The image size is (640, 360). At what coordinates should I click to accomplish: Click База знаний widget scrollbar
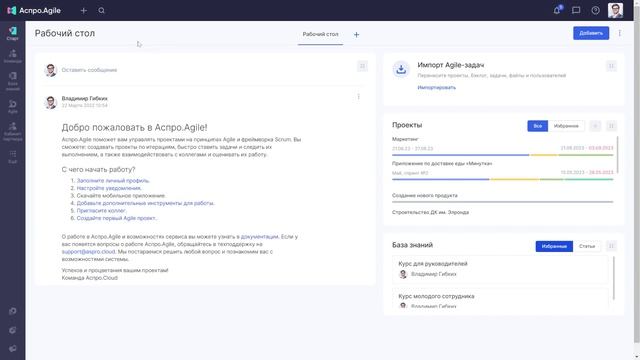coord(613,278)
